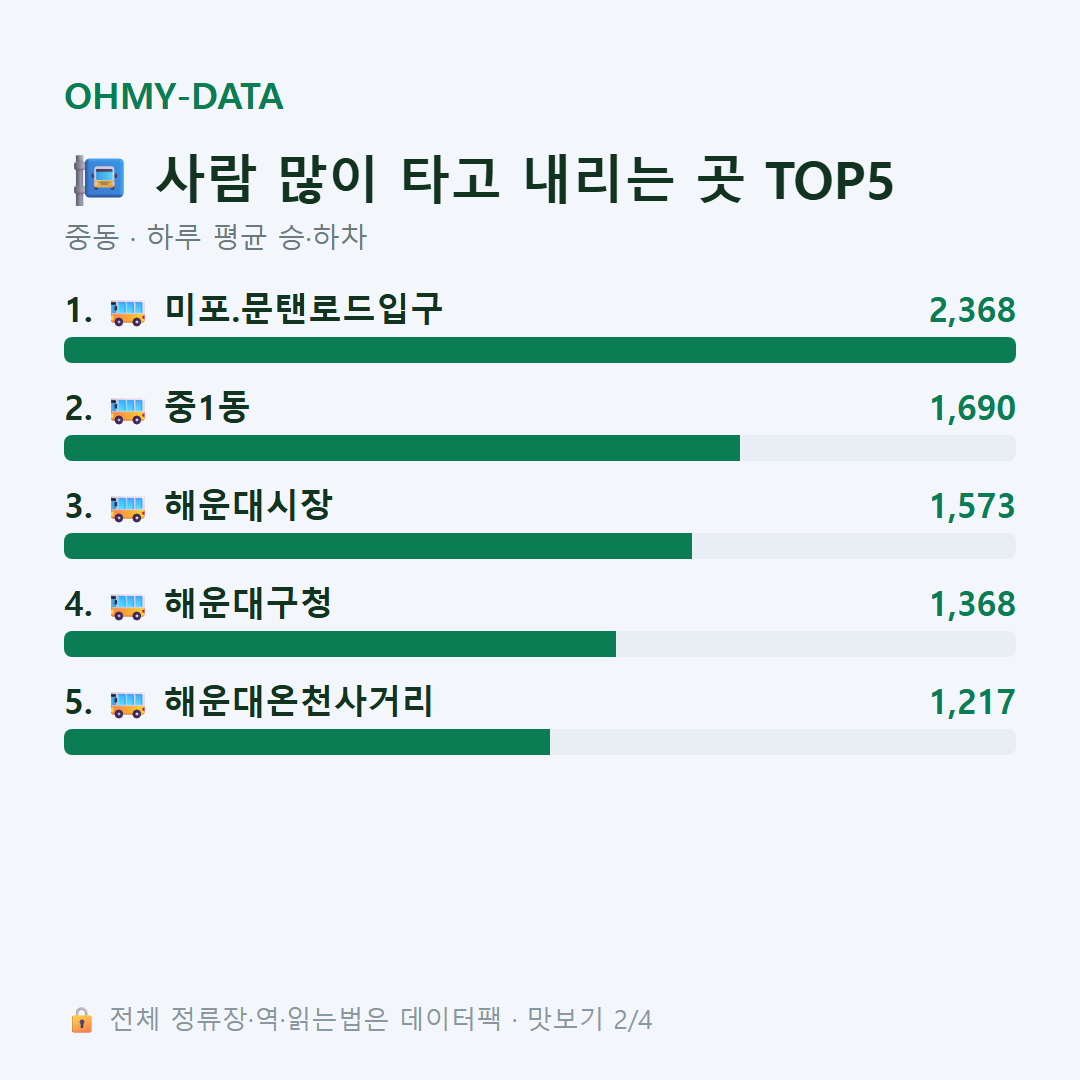The height and width of the screenshot is (1080, 1080).
Task: Click the lock icon in footer
Action: [x=82, y=1019]
